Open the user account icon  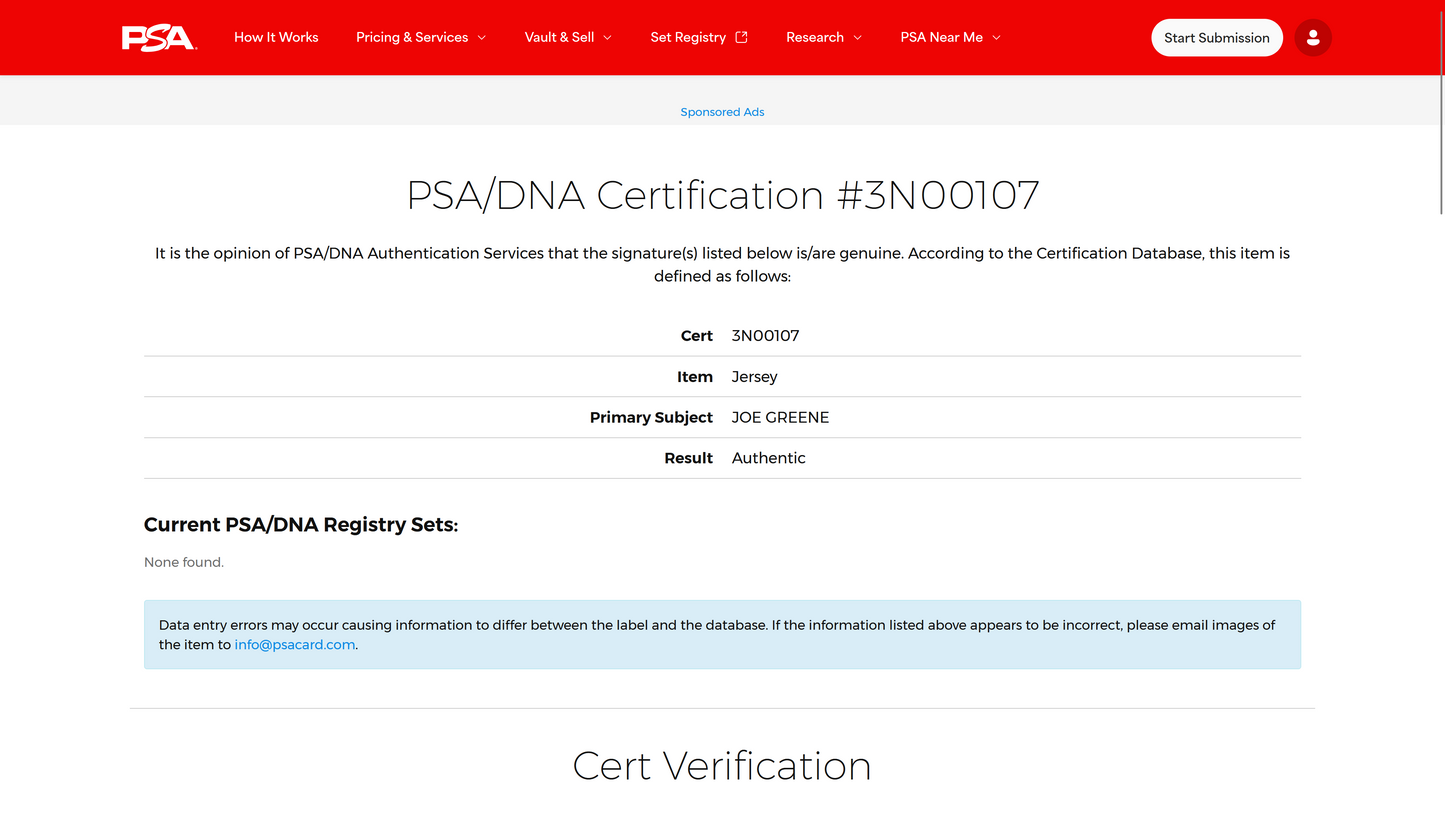(x=1313, y=38)
